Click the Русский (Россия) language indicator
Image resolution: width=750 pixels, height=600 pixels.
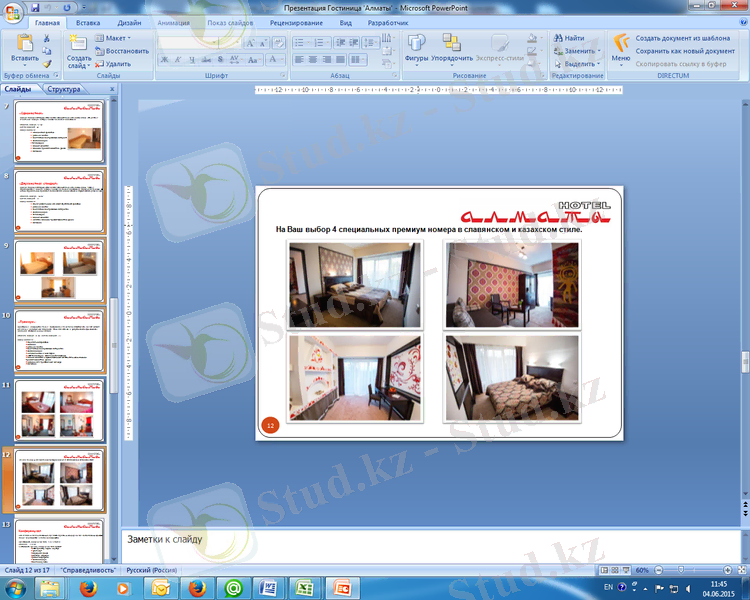coord(151,570)
